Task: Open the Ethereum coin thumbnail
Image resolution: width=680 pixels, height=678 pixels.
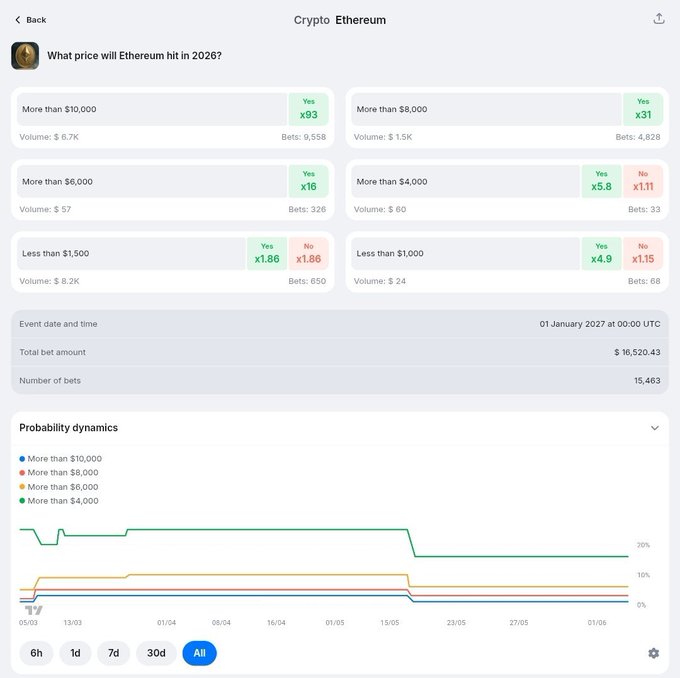Action: pyautogui.click(x=25, y=56)
